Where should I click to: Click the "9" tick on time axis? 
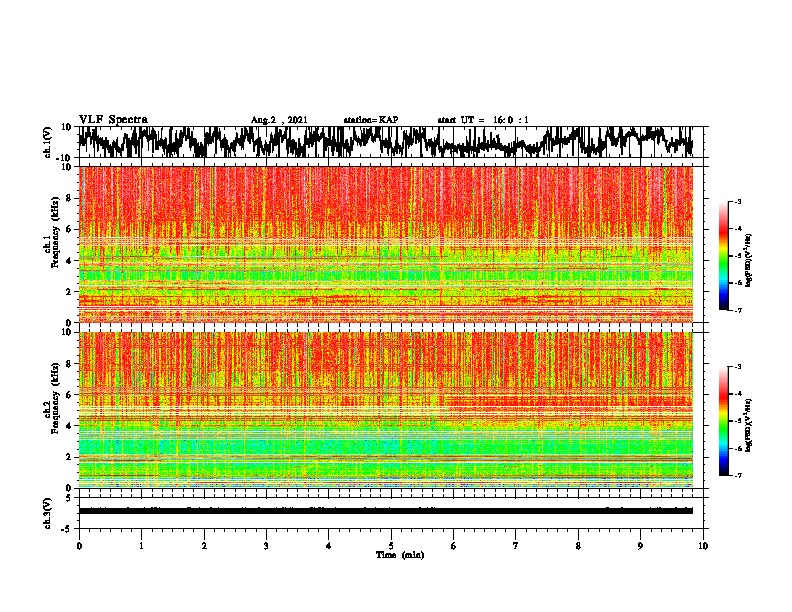coord(640,546)
